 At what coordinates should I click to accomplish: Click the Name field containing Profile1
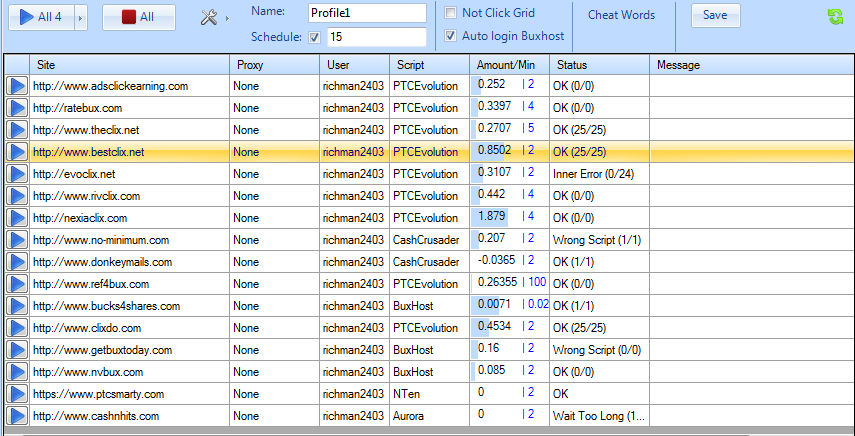tap(367, 14)
